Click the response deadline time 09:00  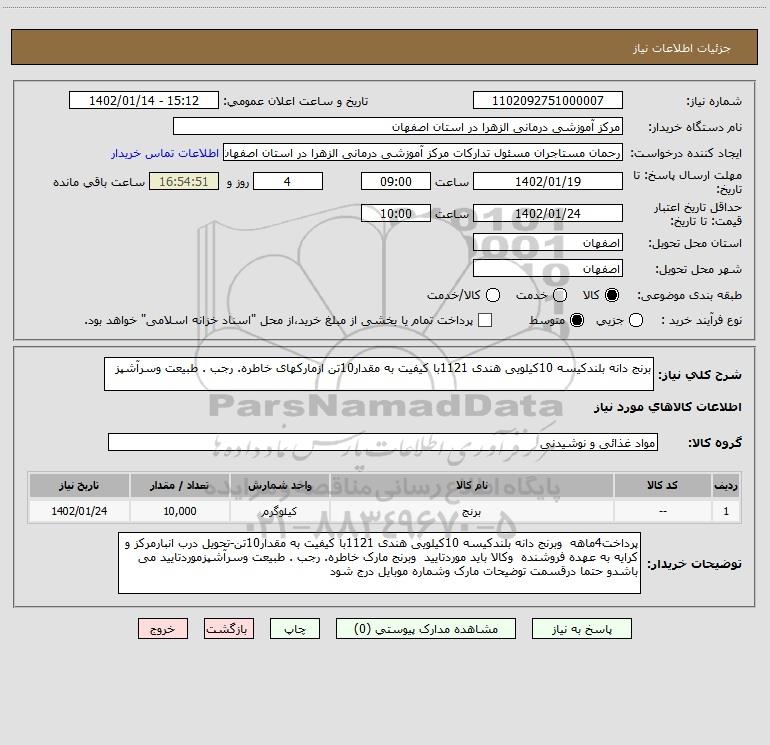pyautogui.click(x=396, y=181)
